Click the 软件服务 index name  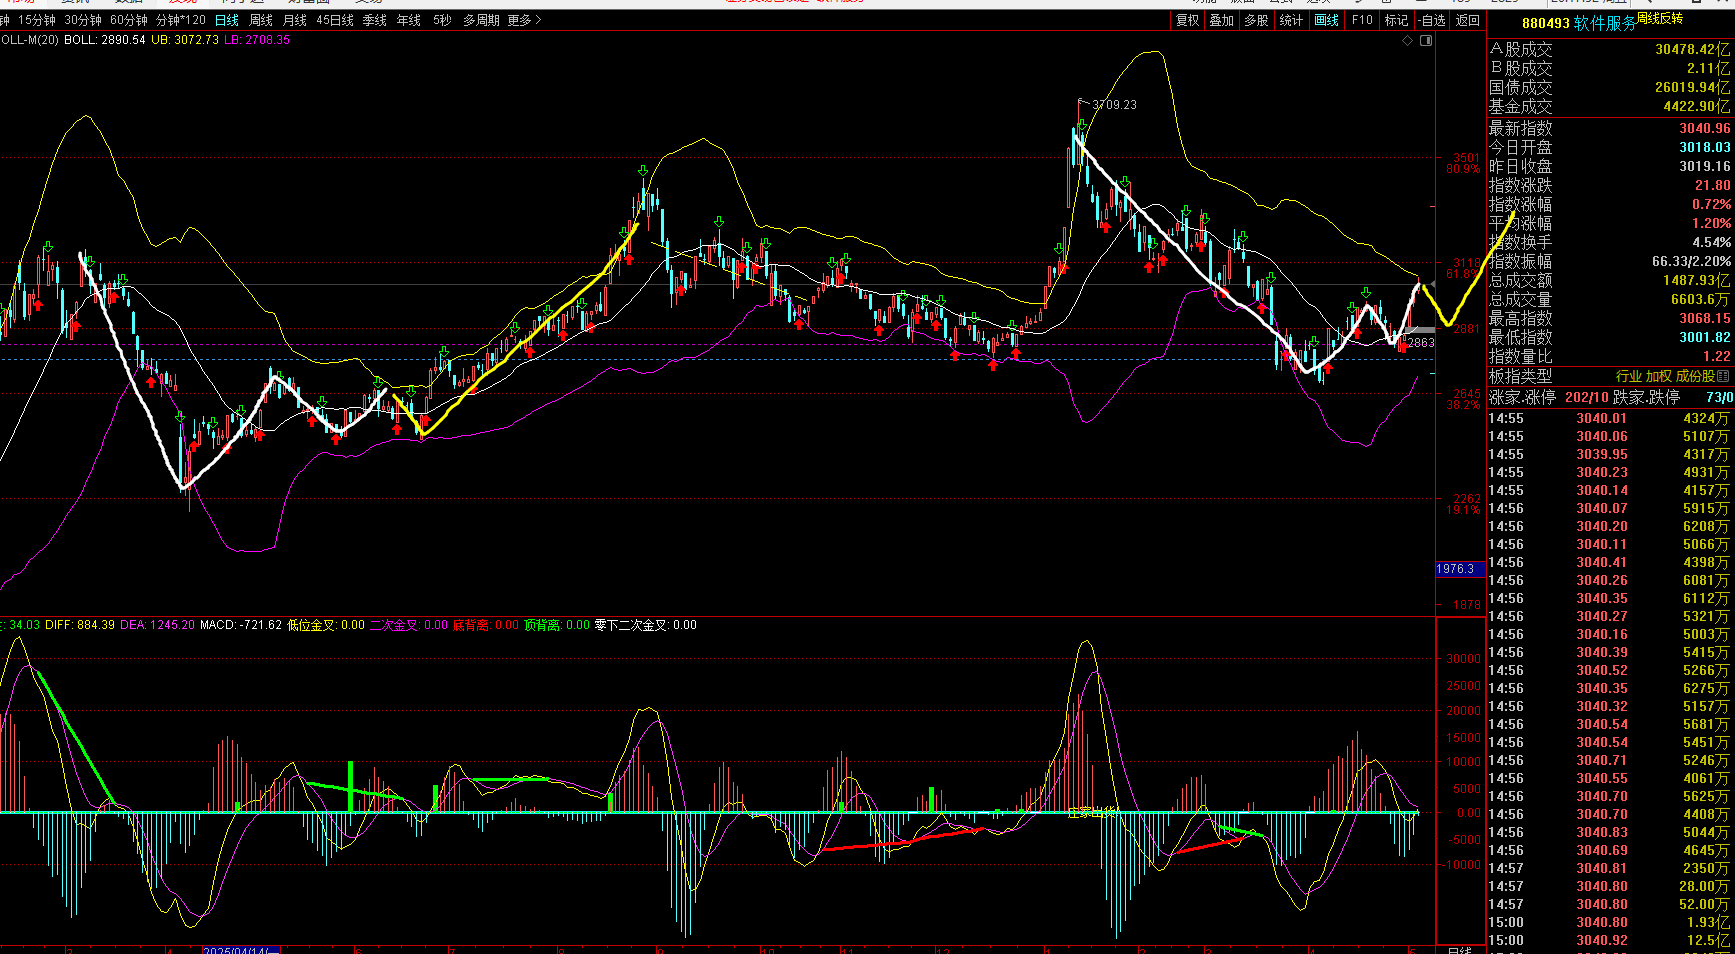[1605, 23]
